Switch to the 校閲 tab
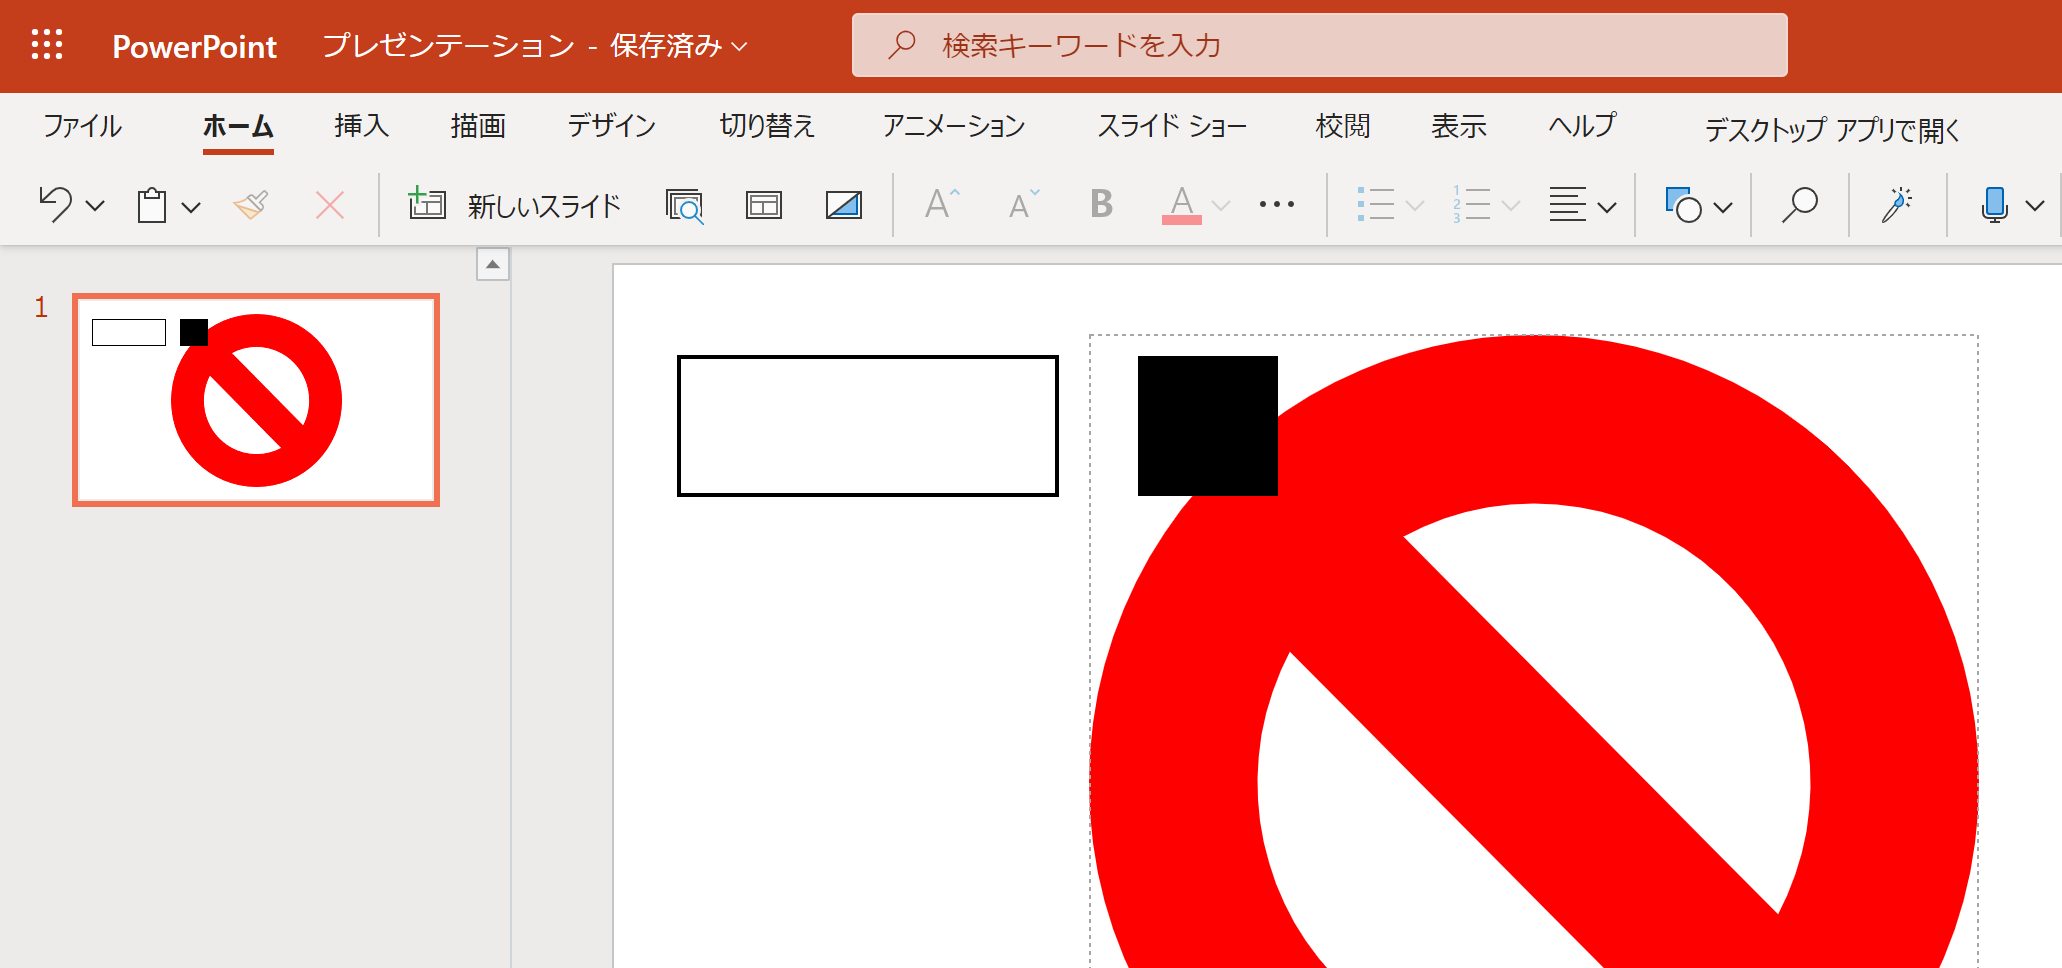Screen dimensions: 2062x968 tap(1343, 126)
